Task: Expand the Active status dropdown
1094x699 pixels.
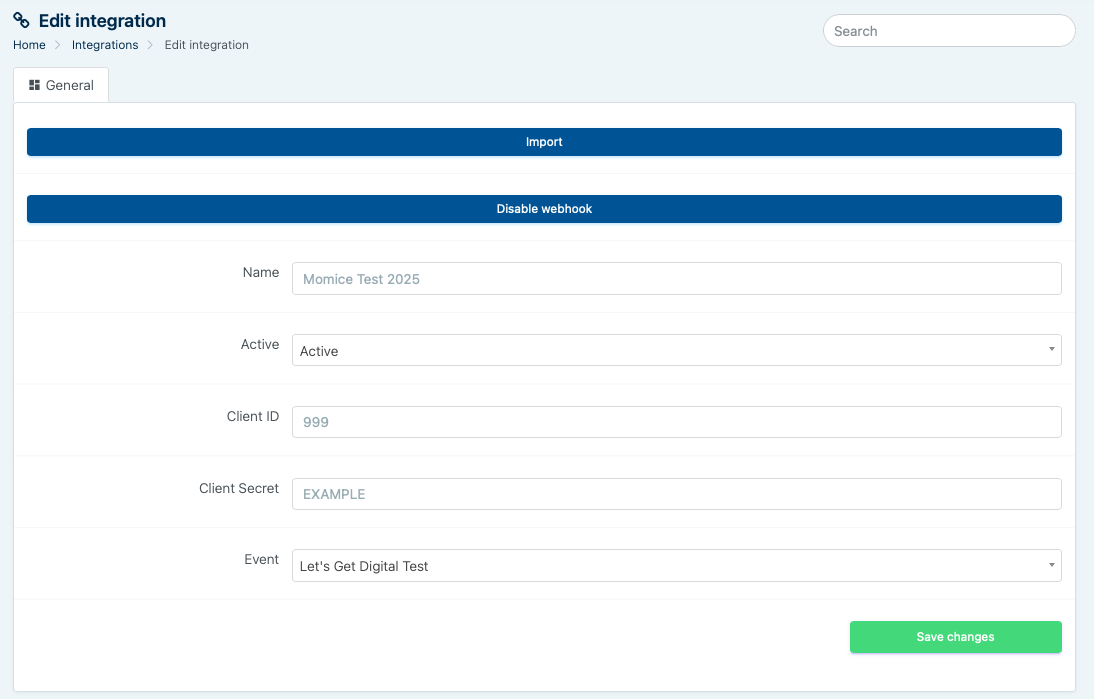Action: 676,350
